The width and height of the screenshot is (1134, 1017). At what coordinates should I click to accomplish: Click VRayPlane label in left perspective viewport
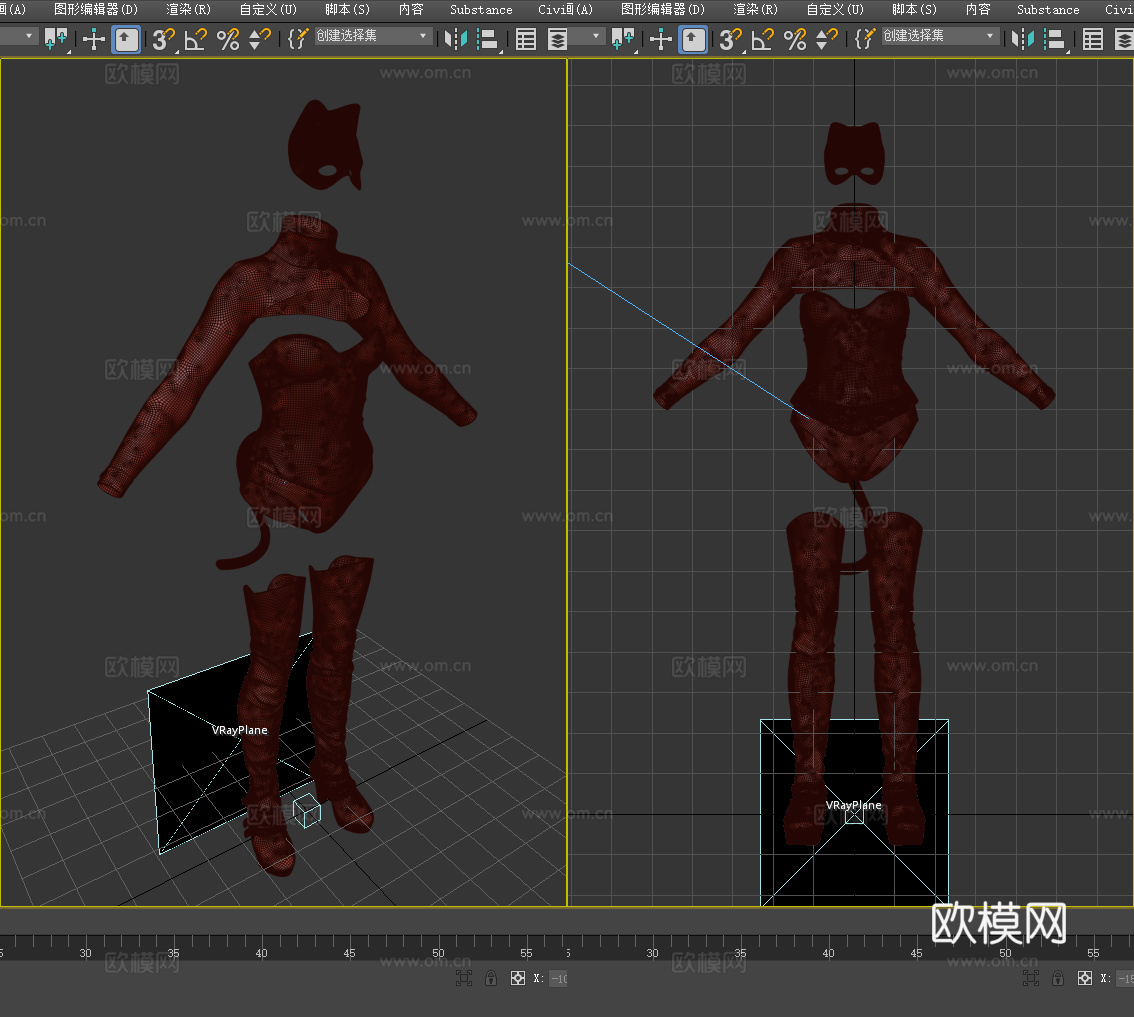tap(239, 730)
